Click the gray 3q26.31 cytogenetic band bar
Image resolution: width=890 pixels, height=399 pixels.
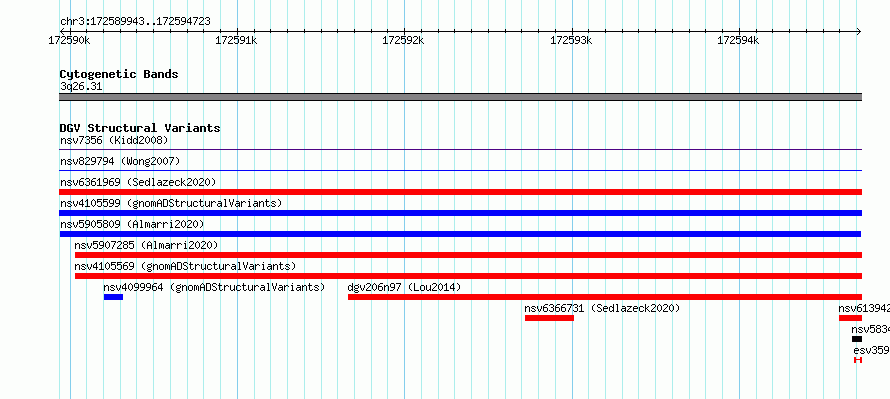tap(460, 97)
